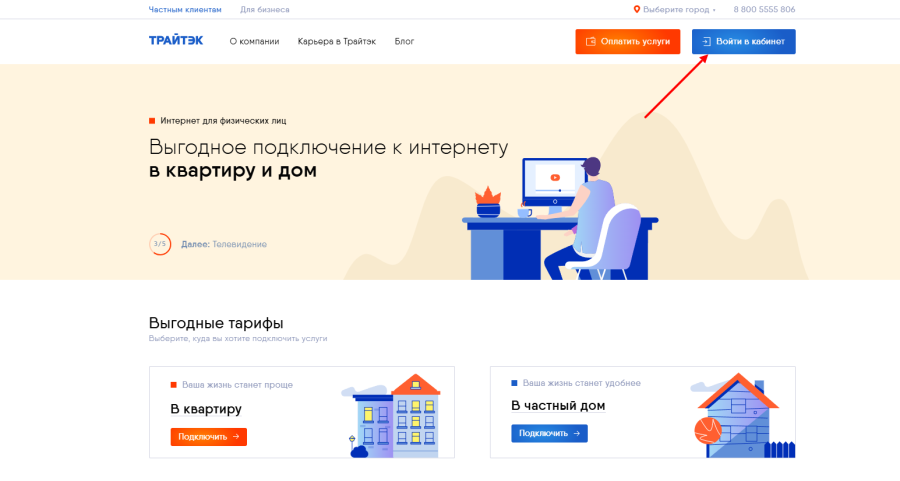Click the apartment building illustration
This screenshot has height=481, width=900.
(x=391, y=416)
